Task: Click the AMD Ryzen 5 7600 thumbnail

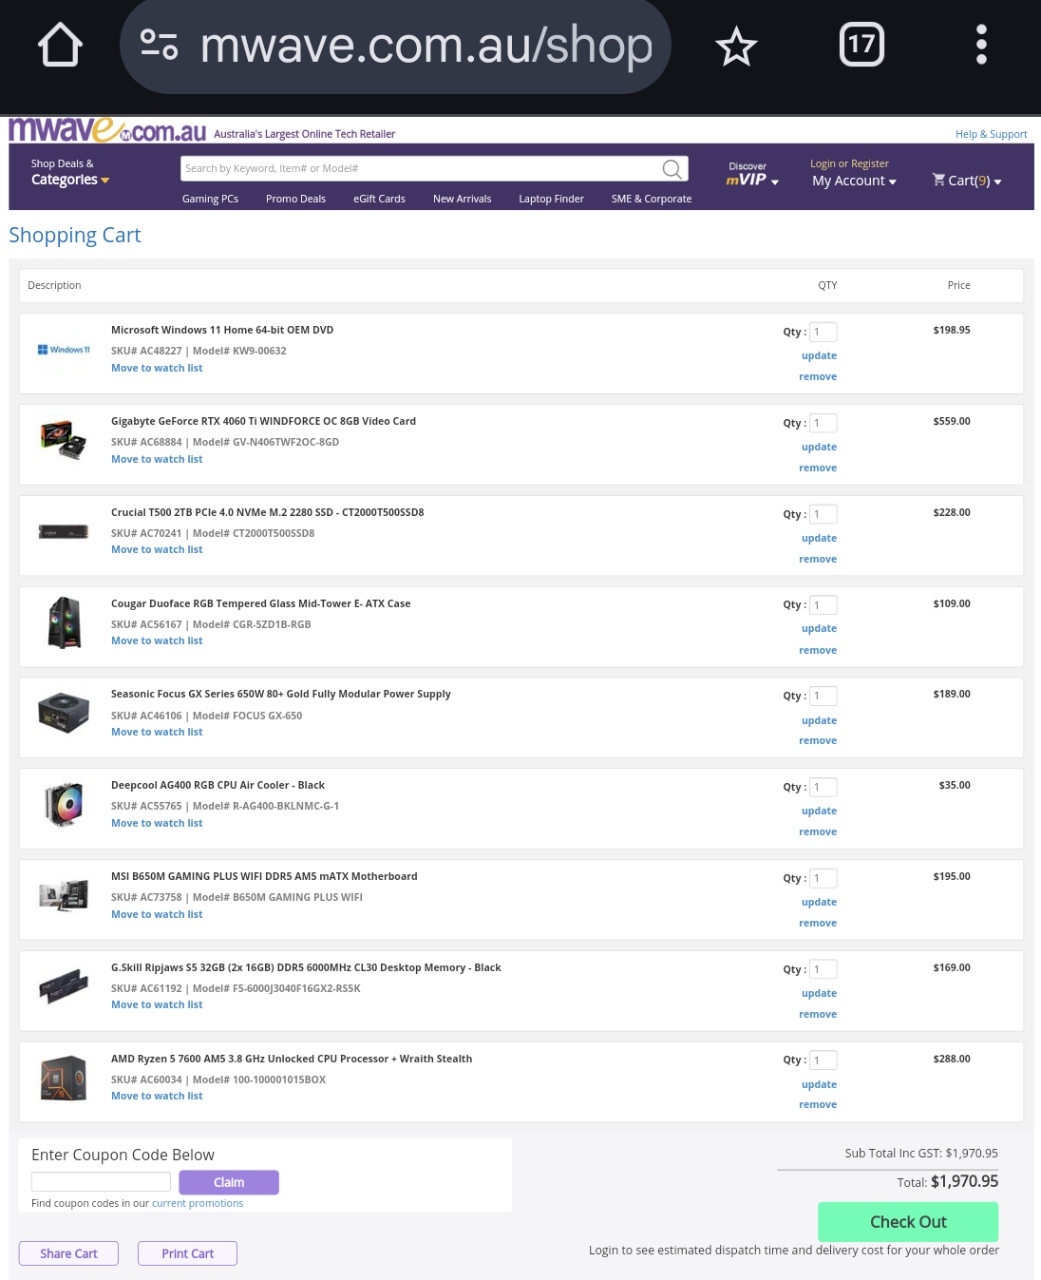Action: [x=64, y=1078]
